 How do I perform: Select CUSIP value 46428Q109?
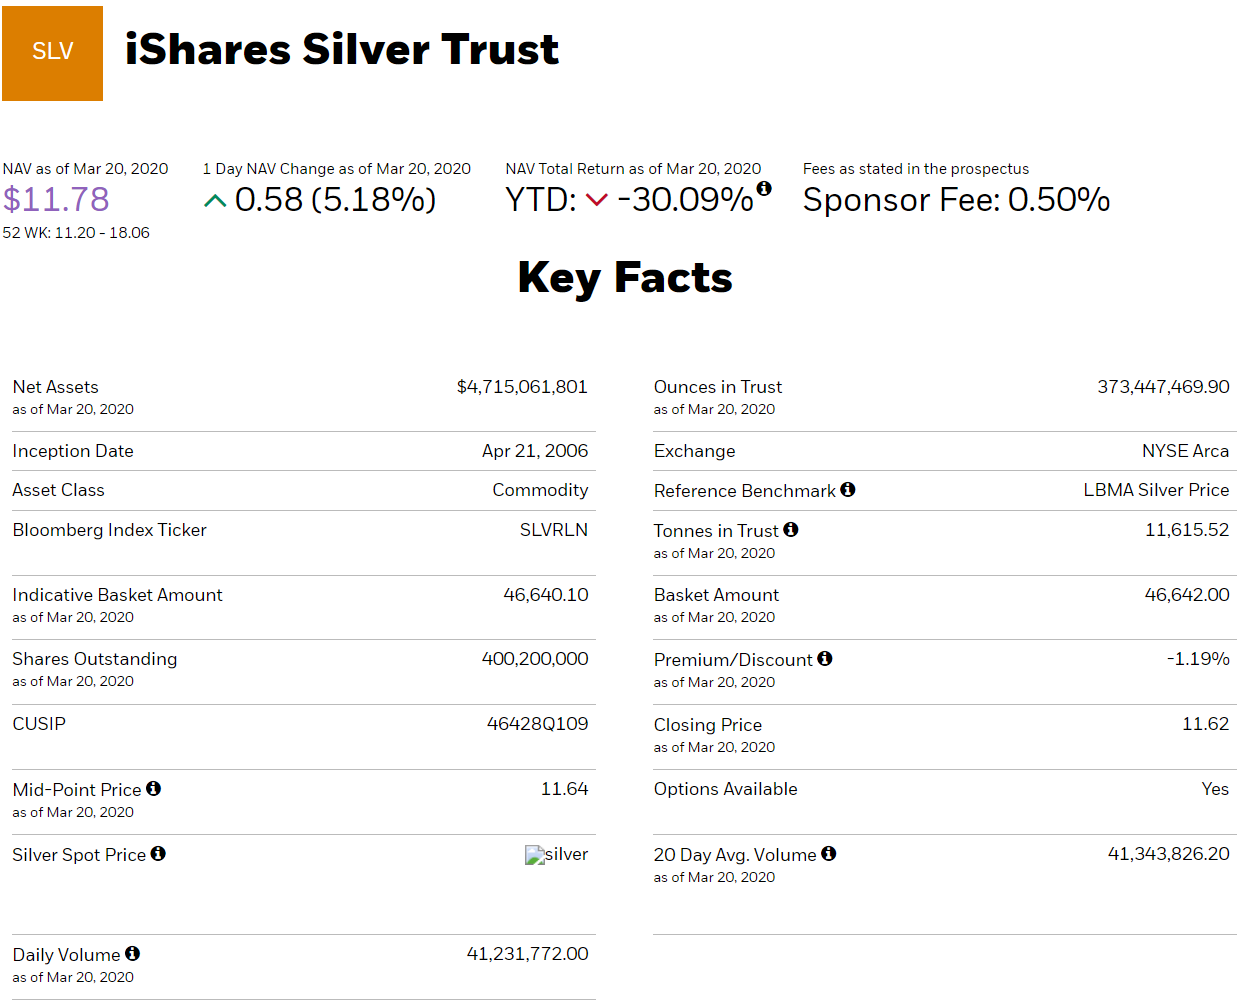pos(537,724)
